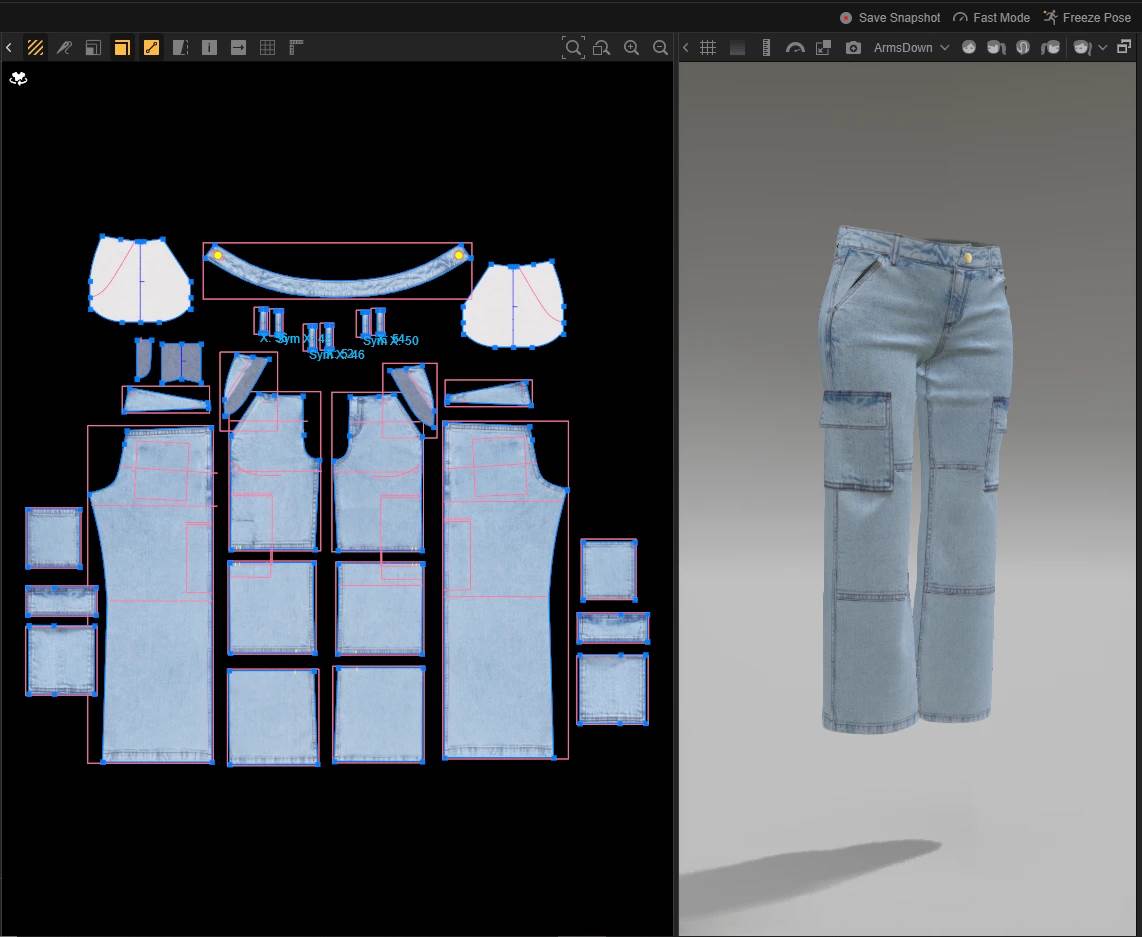Click the solid gray square icon in 3D toolbar
Viewport: 1142px width, 937px height.
[x=737, y=48]
